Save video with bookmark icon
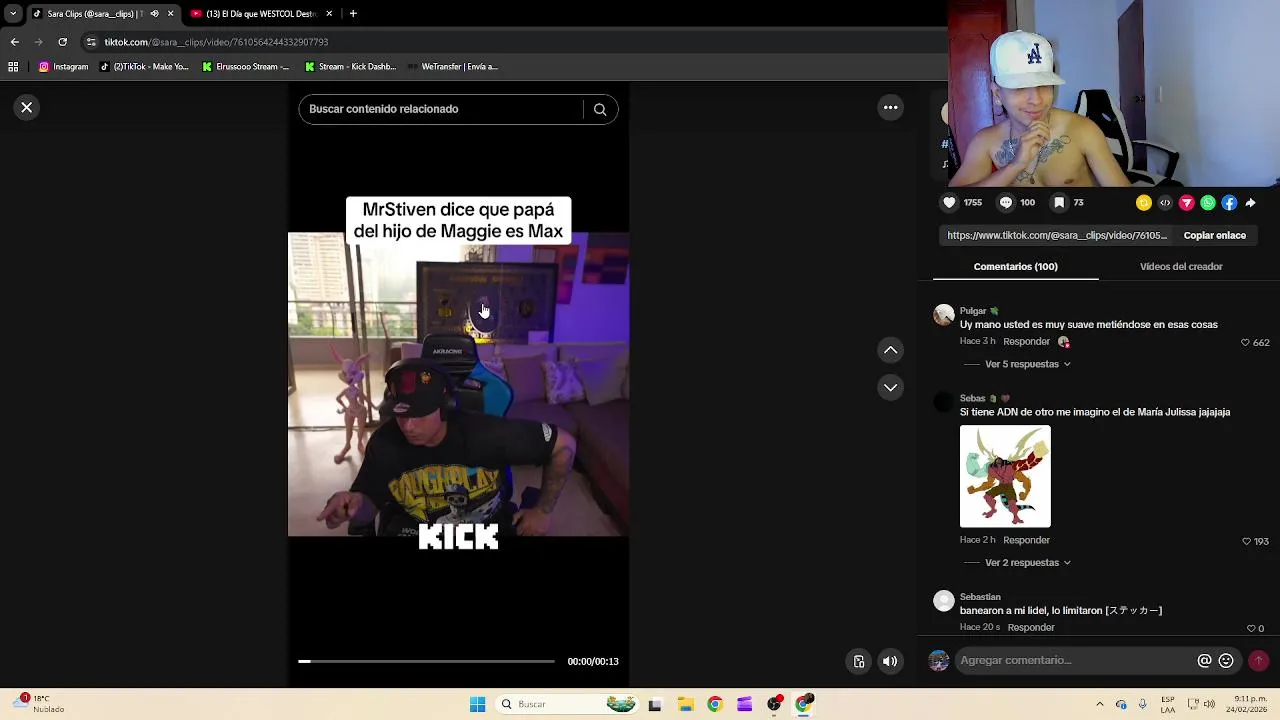This screenshot has height=720, width=1280. coord(1059,202)
